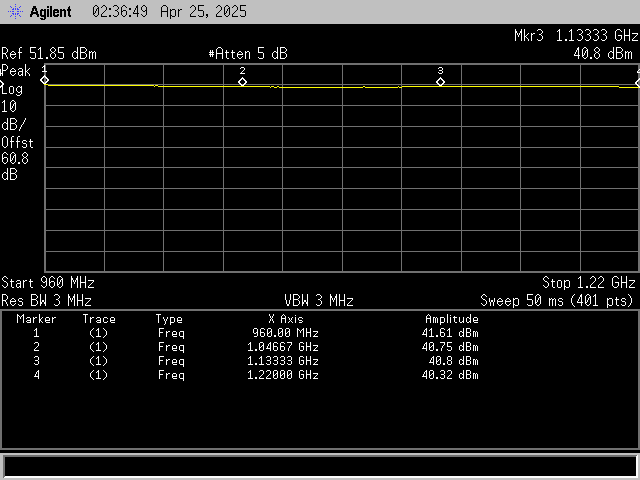Select marker 2 diamond on the trace

pyautogui.click(x=242, y=82)
